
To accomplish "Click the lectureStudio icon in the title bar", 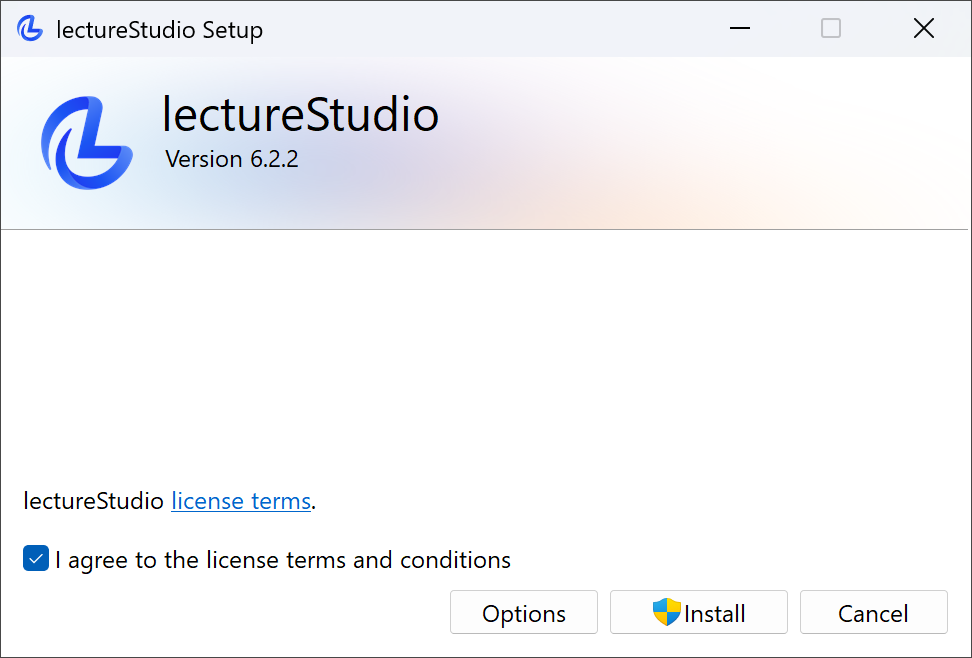I will click(30, 28).
